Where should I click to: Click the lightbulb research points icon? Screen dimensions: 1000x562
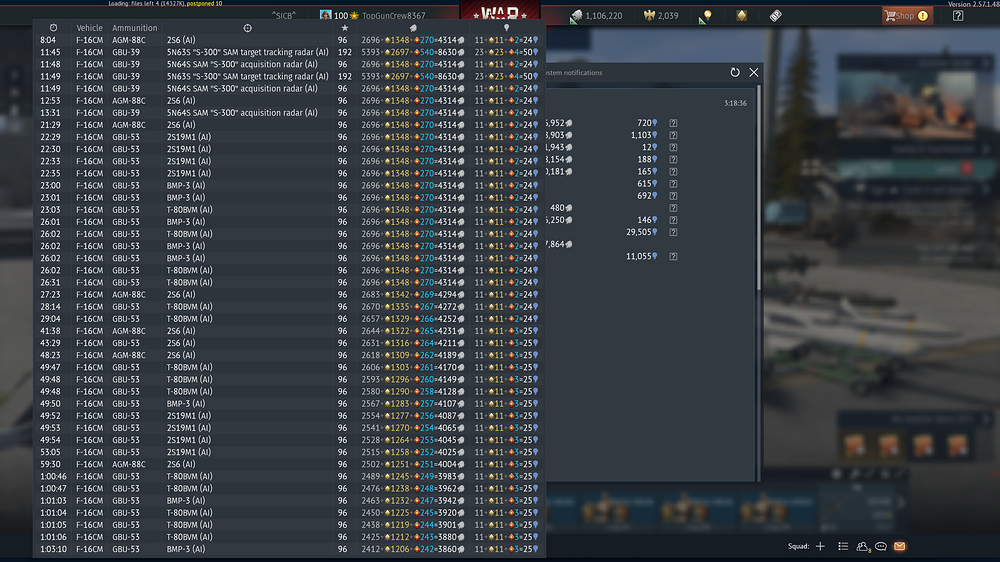click(x=705, y=16)
